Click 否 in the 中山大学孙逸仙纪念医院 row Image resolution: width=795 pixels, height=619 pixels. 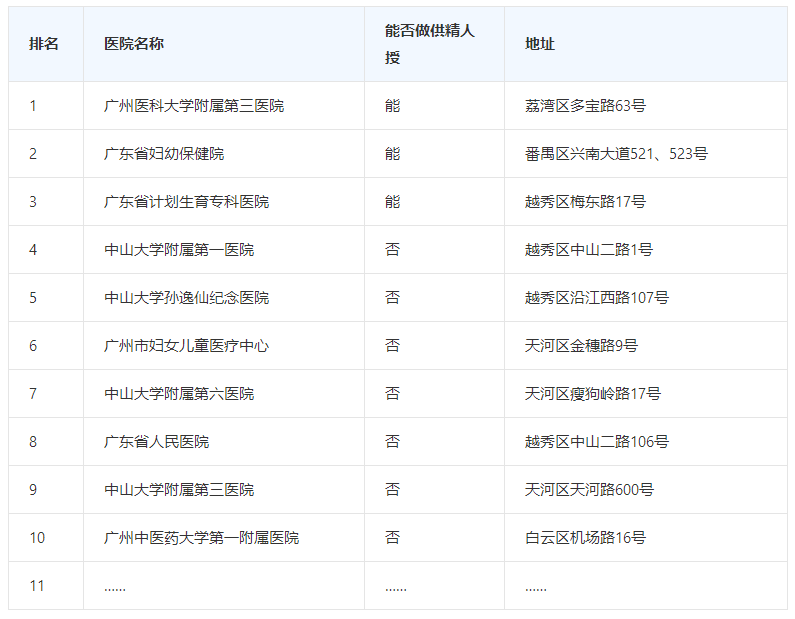(392, 298)
